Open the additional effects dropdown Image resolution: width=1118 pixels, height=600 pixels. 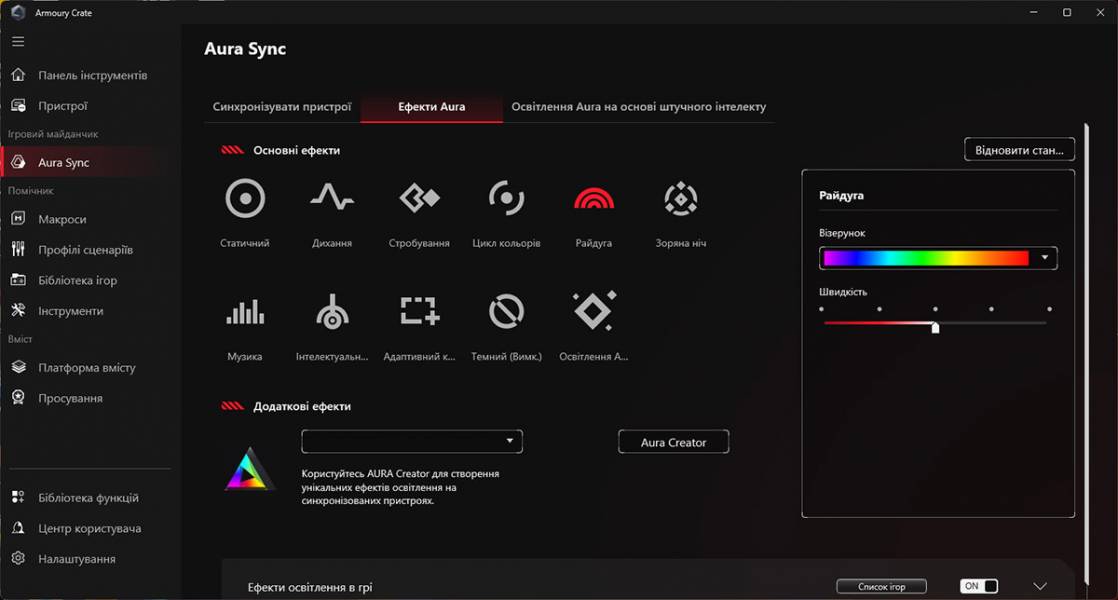coord(412,441)
